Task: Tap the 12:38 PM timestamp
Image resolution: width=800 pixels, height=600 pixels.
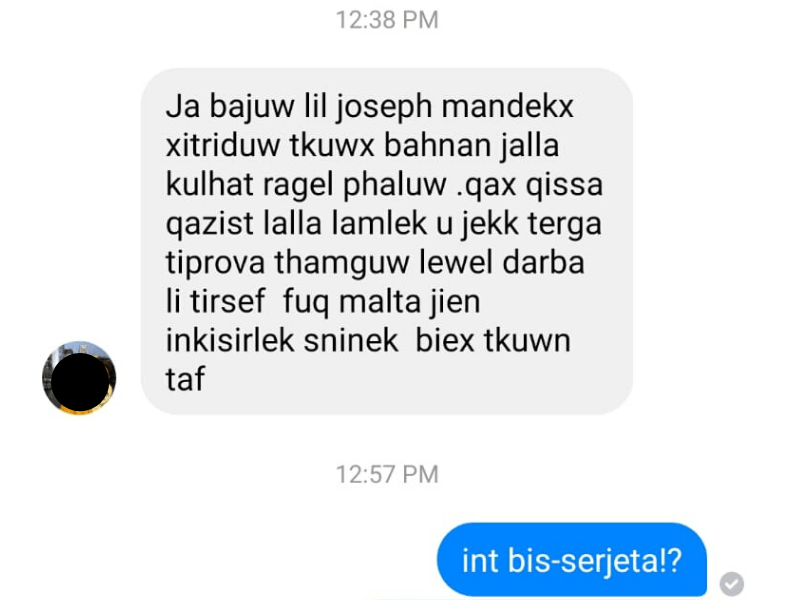Action: (x=387, y=20)
